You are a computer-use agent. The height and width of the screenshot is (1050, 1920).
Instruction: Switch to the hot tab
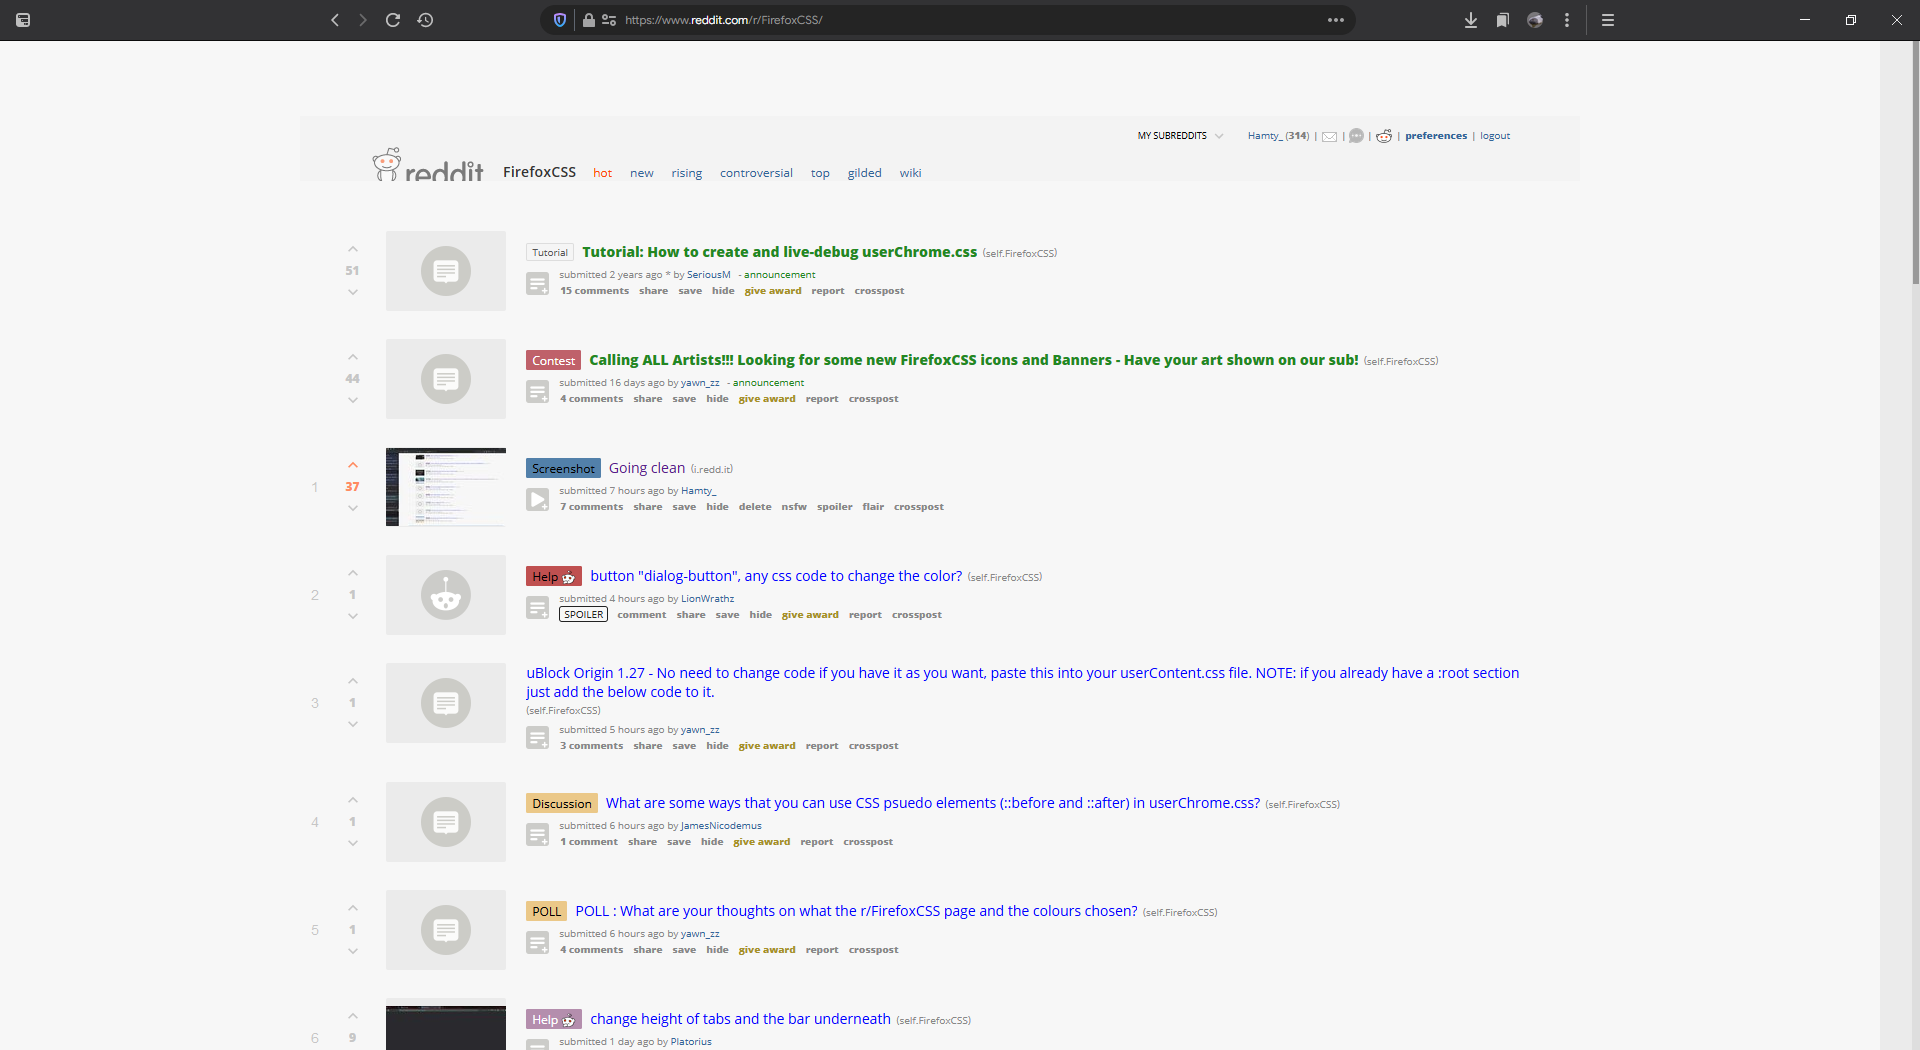[x=602, y=173]
